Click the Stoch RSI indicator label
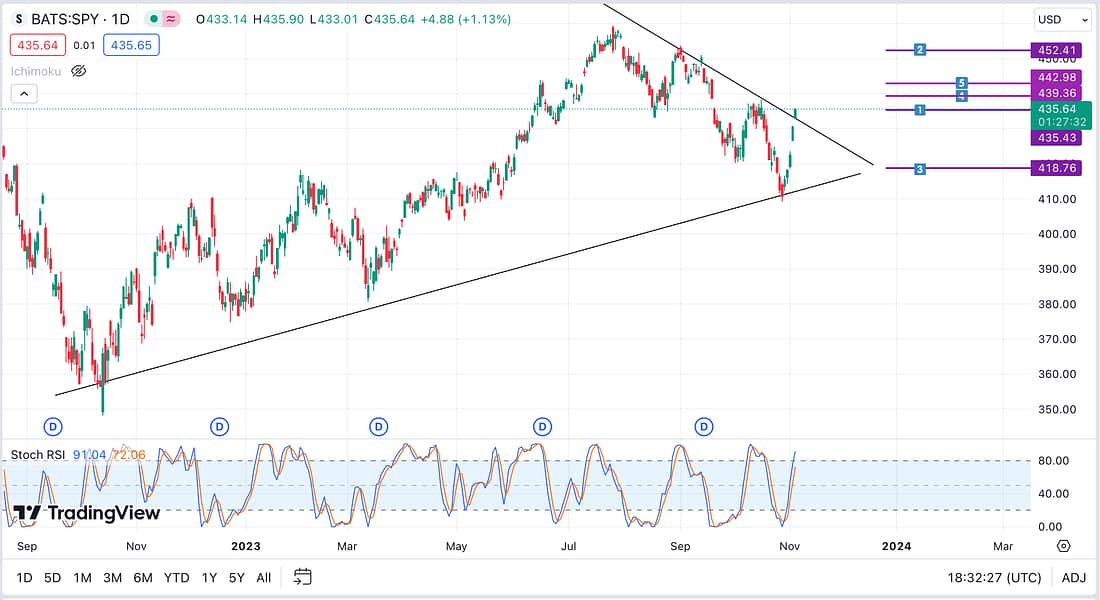The image size is (1100, 600). pyautogui.click(x=41, y=455)
